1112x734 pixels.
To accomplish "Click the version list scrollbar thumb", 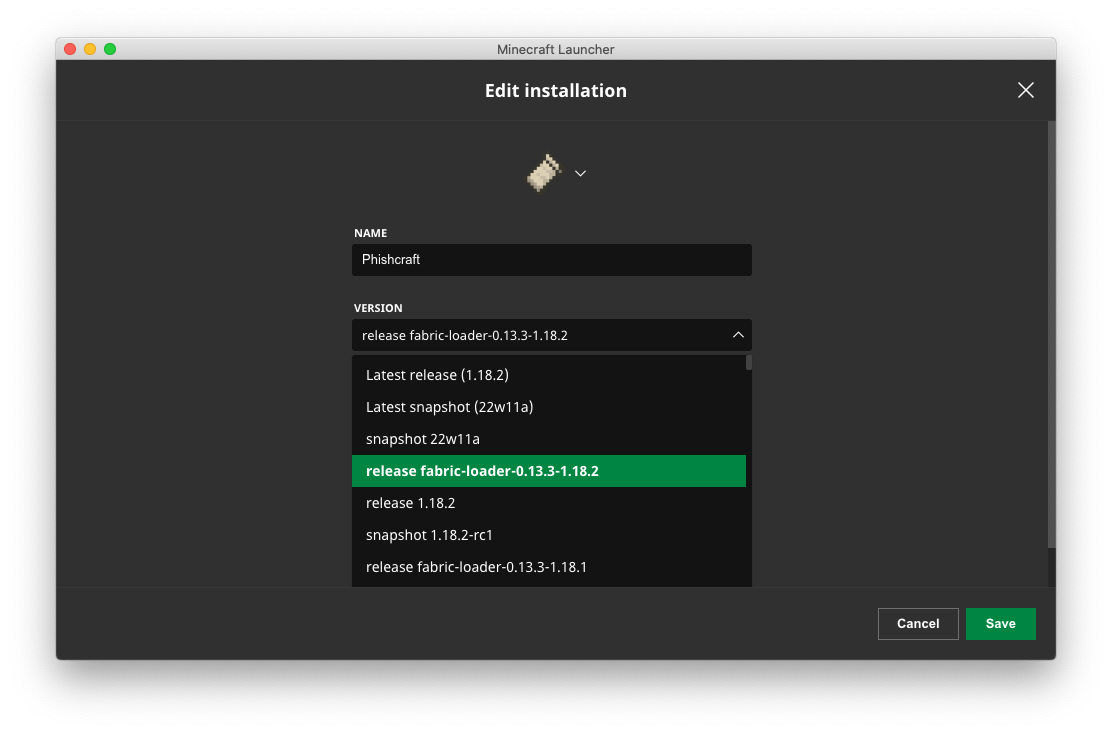I will point(749,363).
